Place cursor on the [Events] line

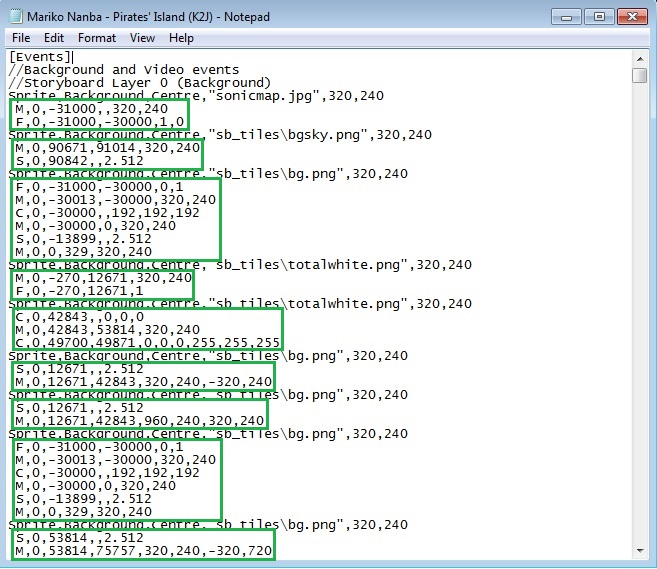pos(40,57)
